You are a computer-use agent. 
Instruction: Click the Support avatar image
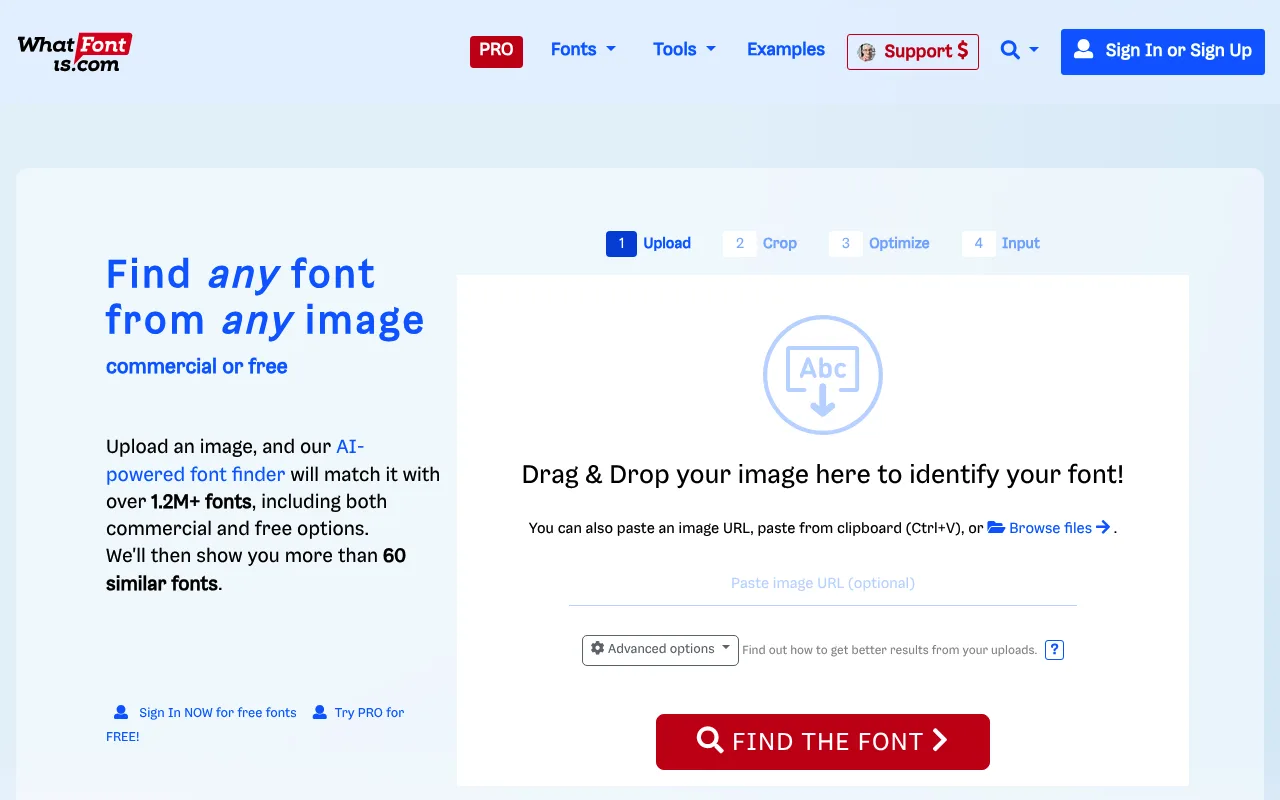[x=866, y=52]
